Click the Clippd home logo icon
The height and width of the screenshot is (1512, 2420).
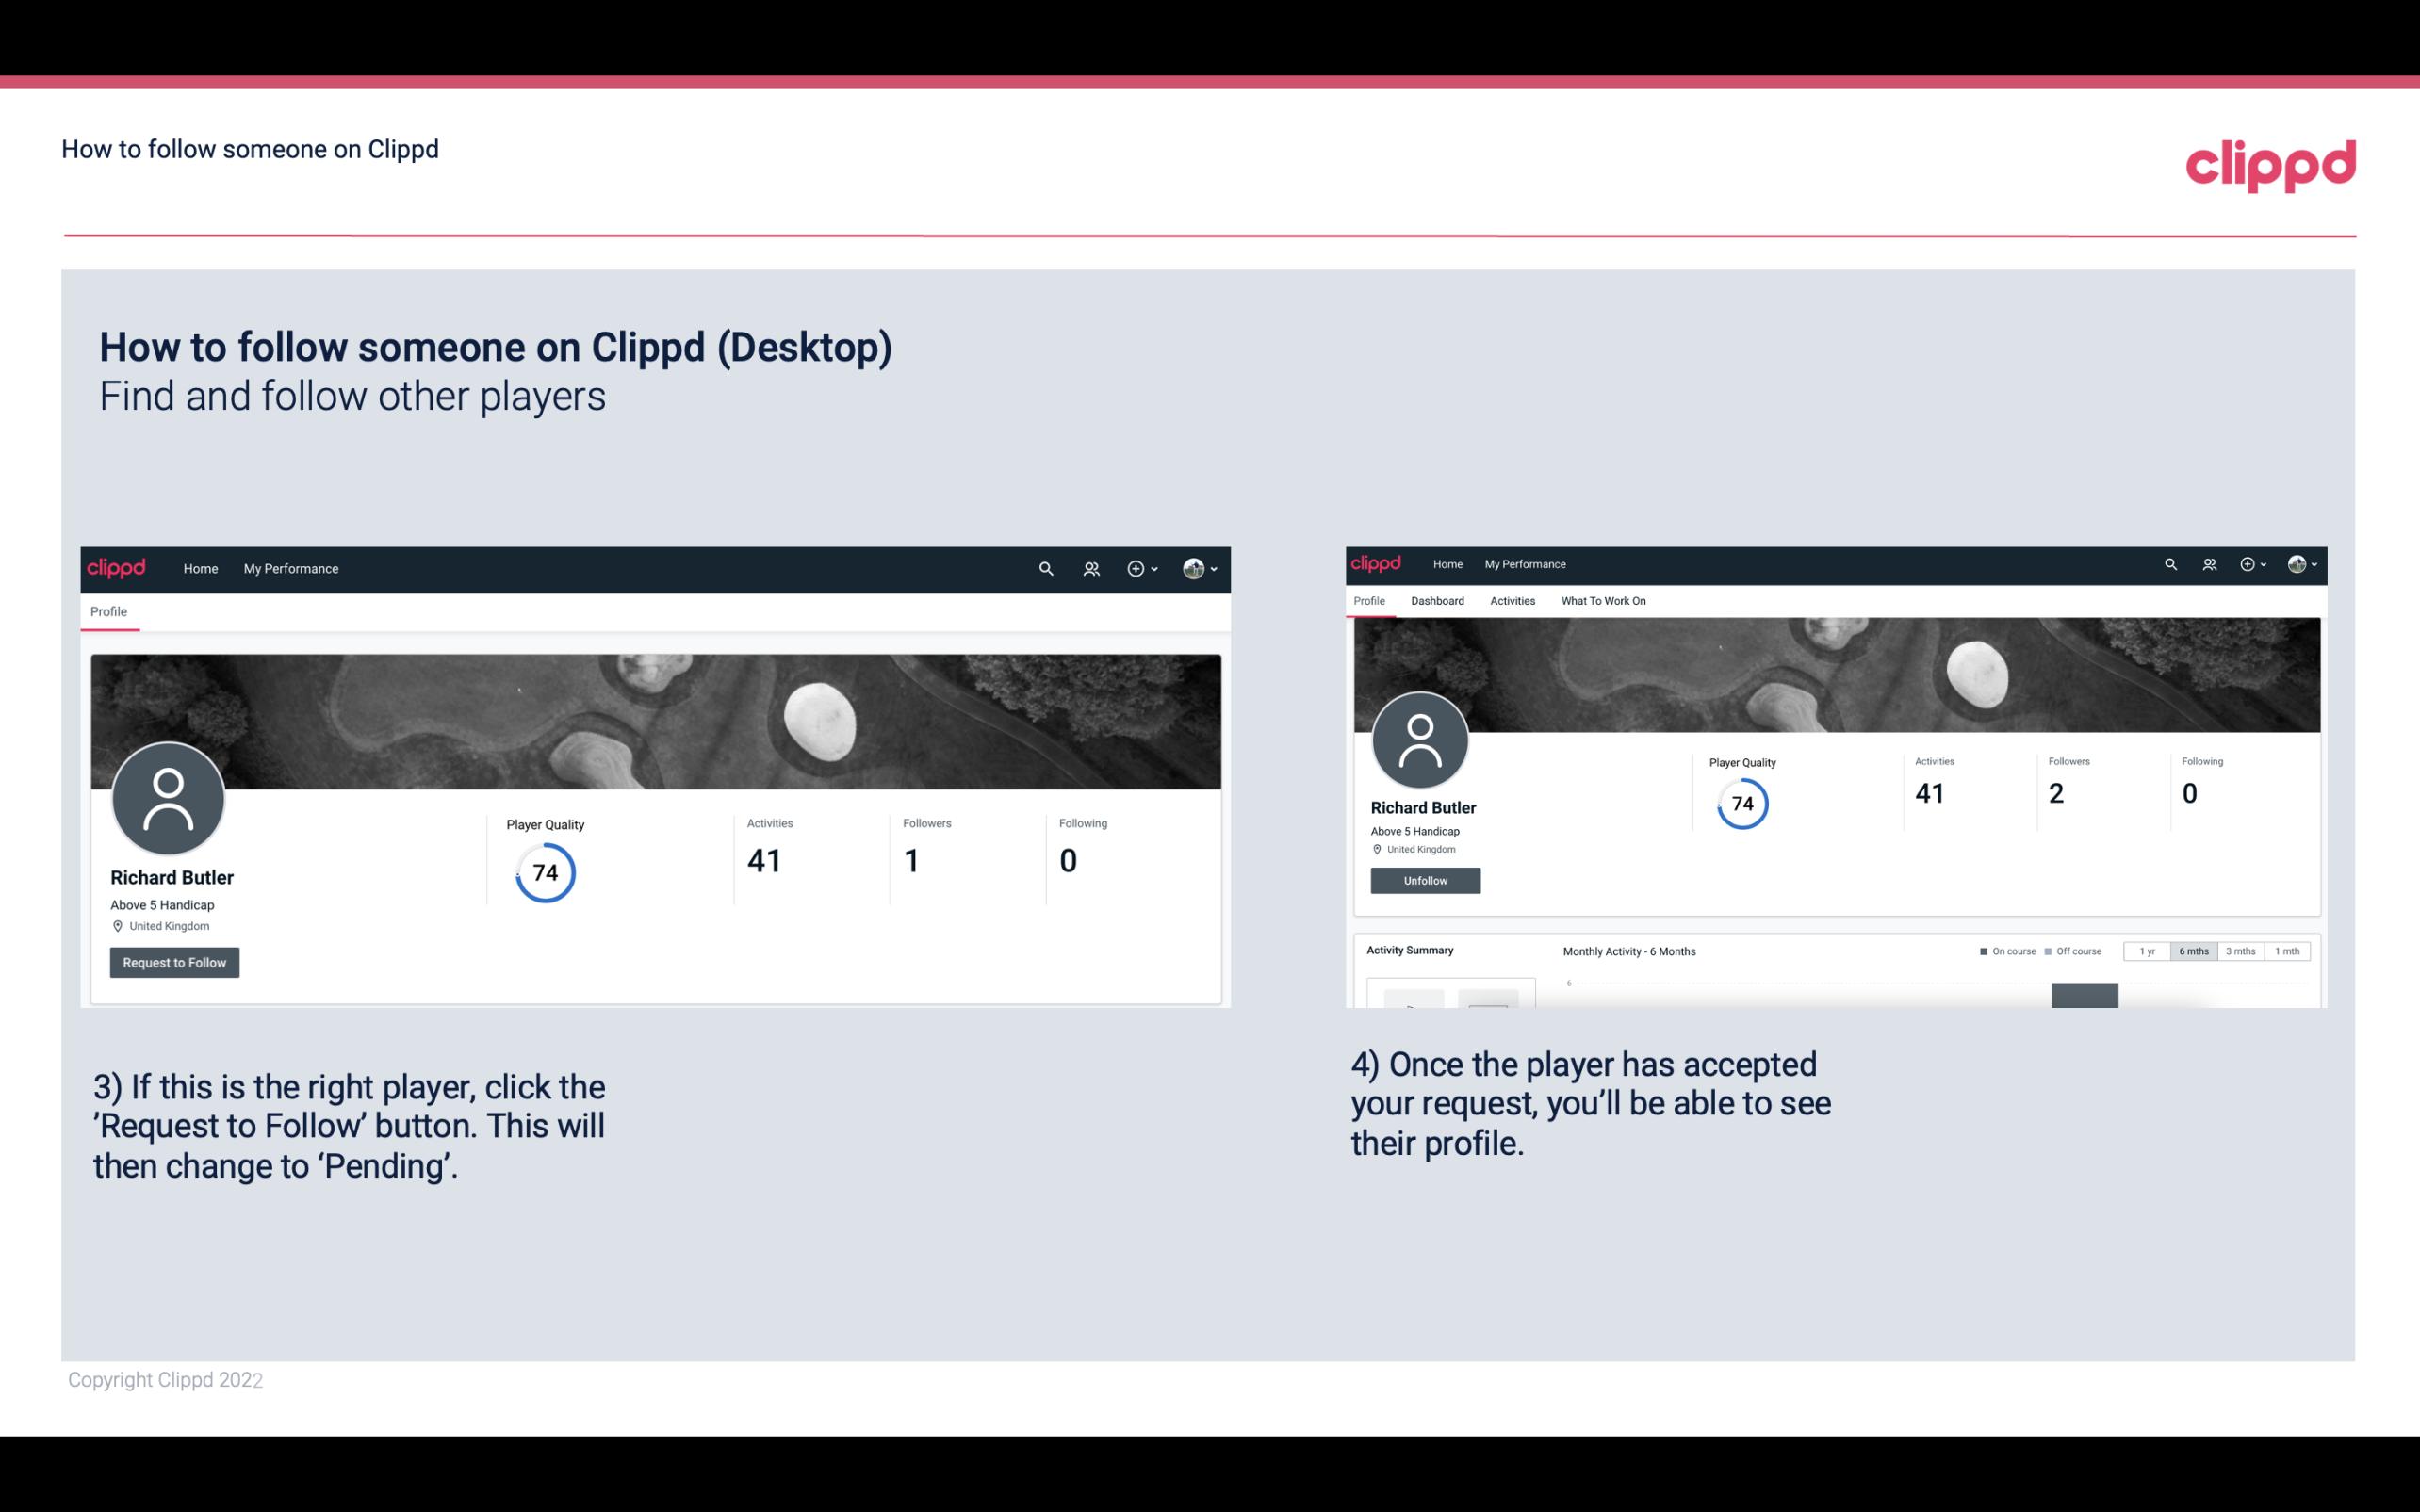click(119, 568)
